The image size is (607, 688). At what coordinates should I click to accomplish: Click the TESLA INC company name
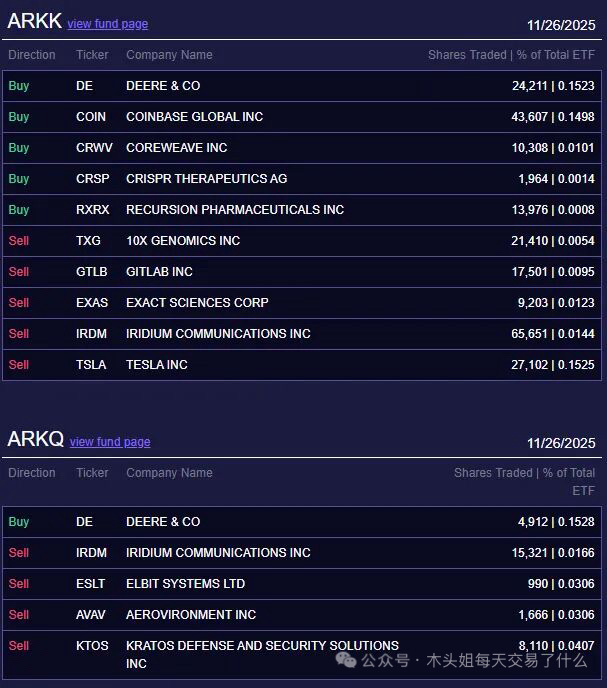click(x=157, y=365)
